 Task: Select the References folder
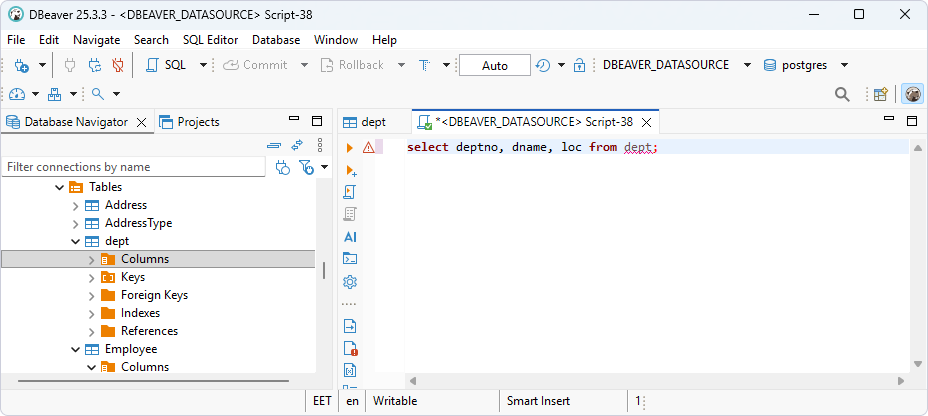point(149,331)
